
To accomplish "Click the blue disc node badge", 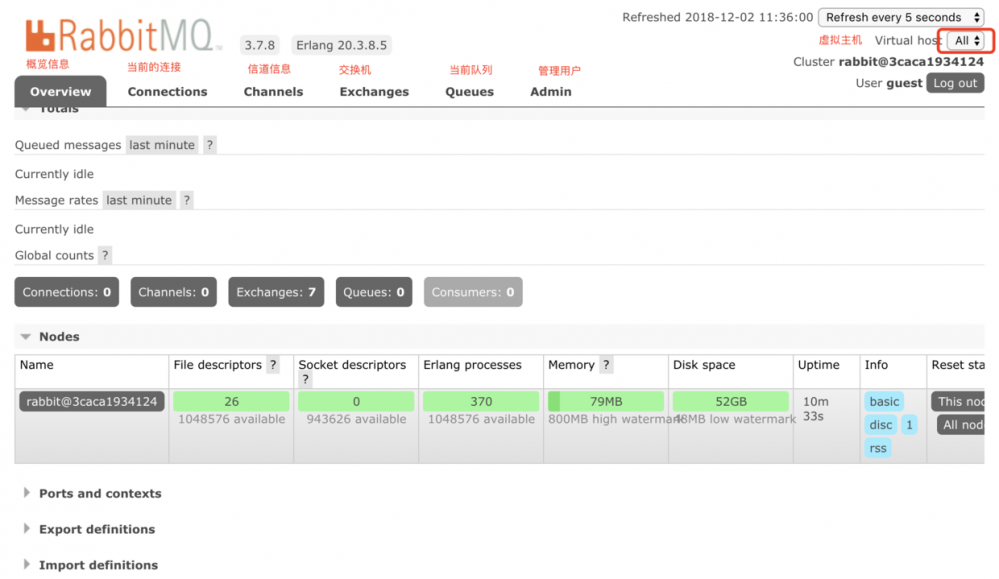I will [879, 424].
